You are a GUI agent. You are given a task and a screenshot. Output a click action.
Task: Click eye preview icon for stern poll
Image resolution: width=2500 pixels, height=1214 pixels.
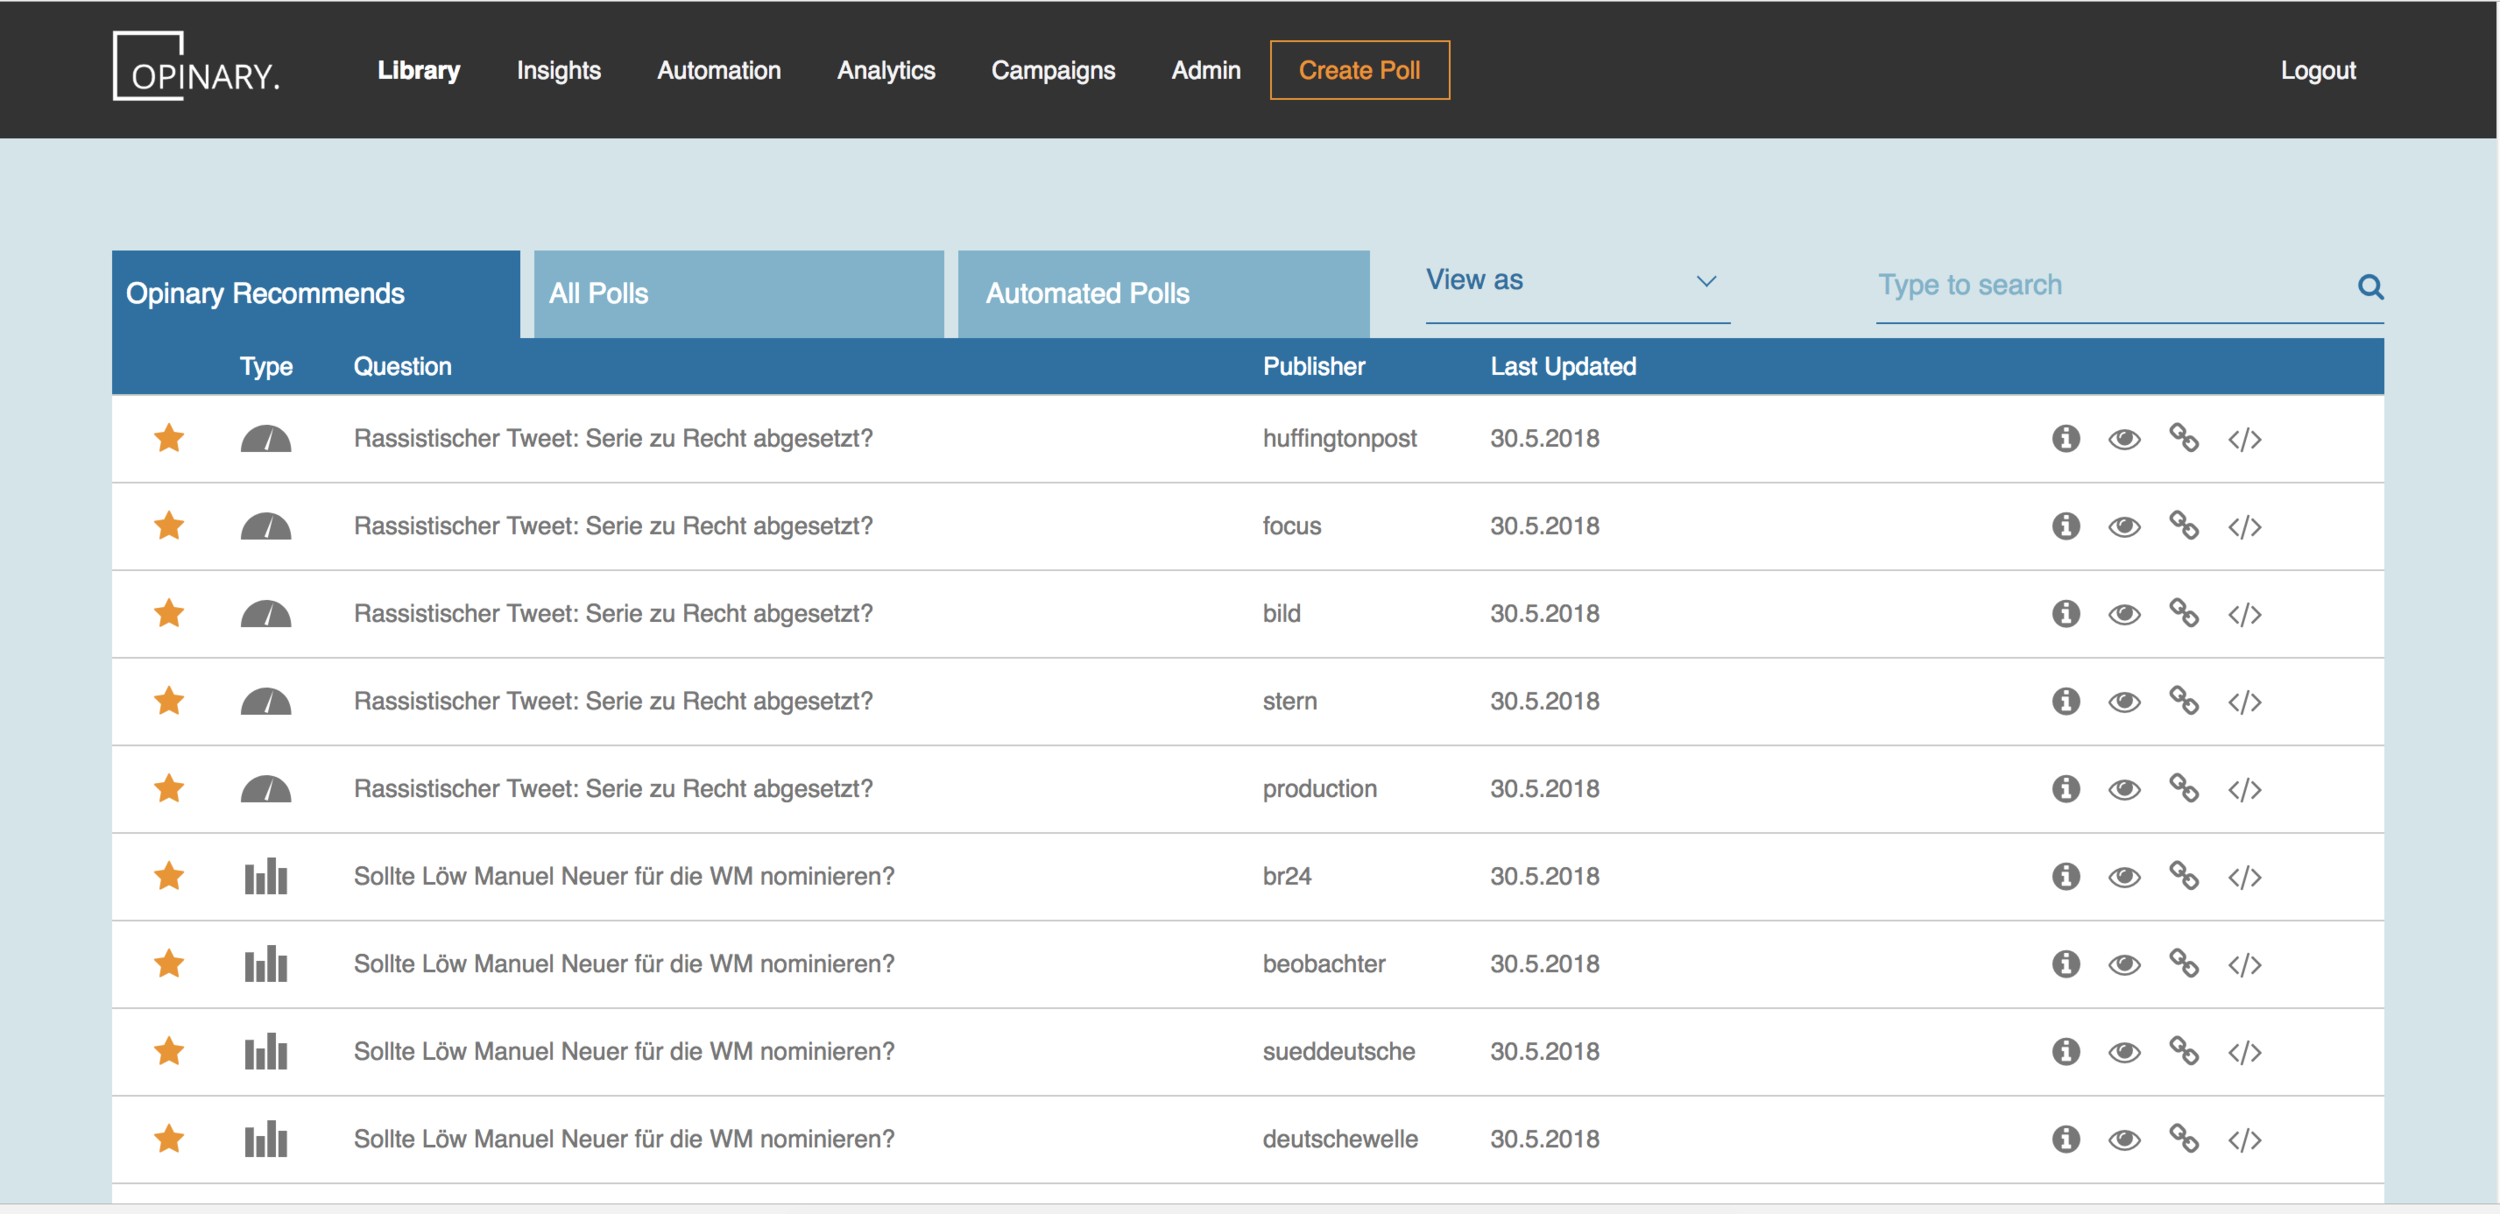(2124, 702)
